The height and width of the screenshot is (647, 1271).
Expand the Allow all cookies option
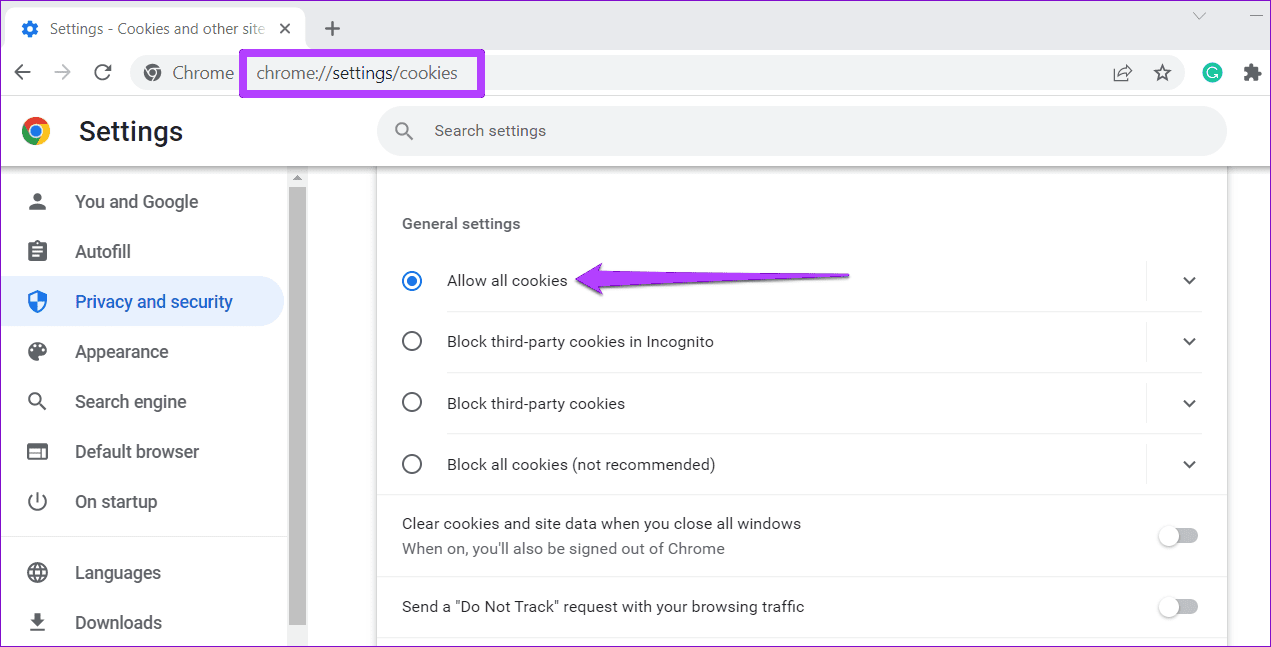[x=1189, y=281]
